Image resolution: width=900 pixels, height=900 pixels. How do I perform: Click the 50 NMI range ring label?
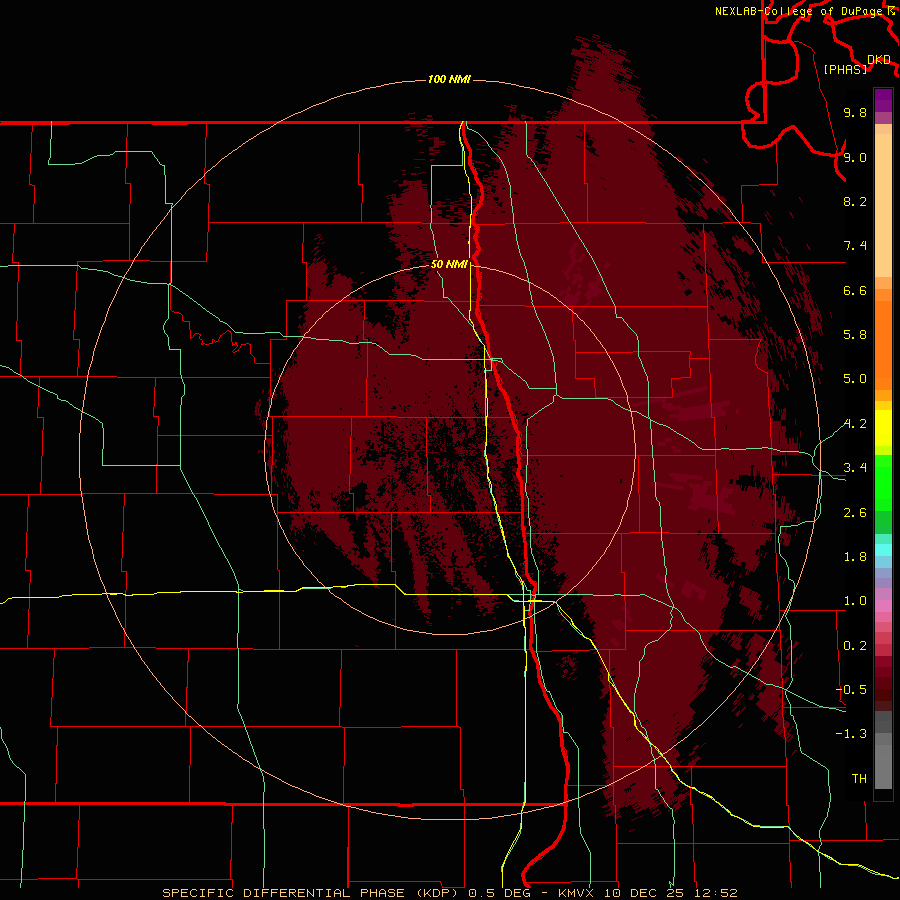(x=449, y=264)
